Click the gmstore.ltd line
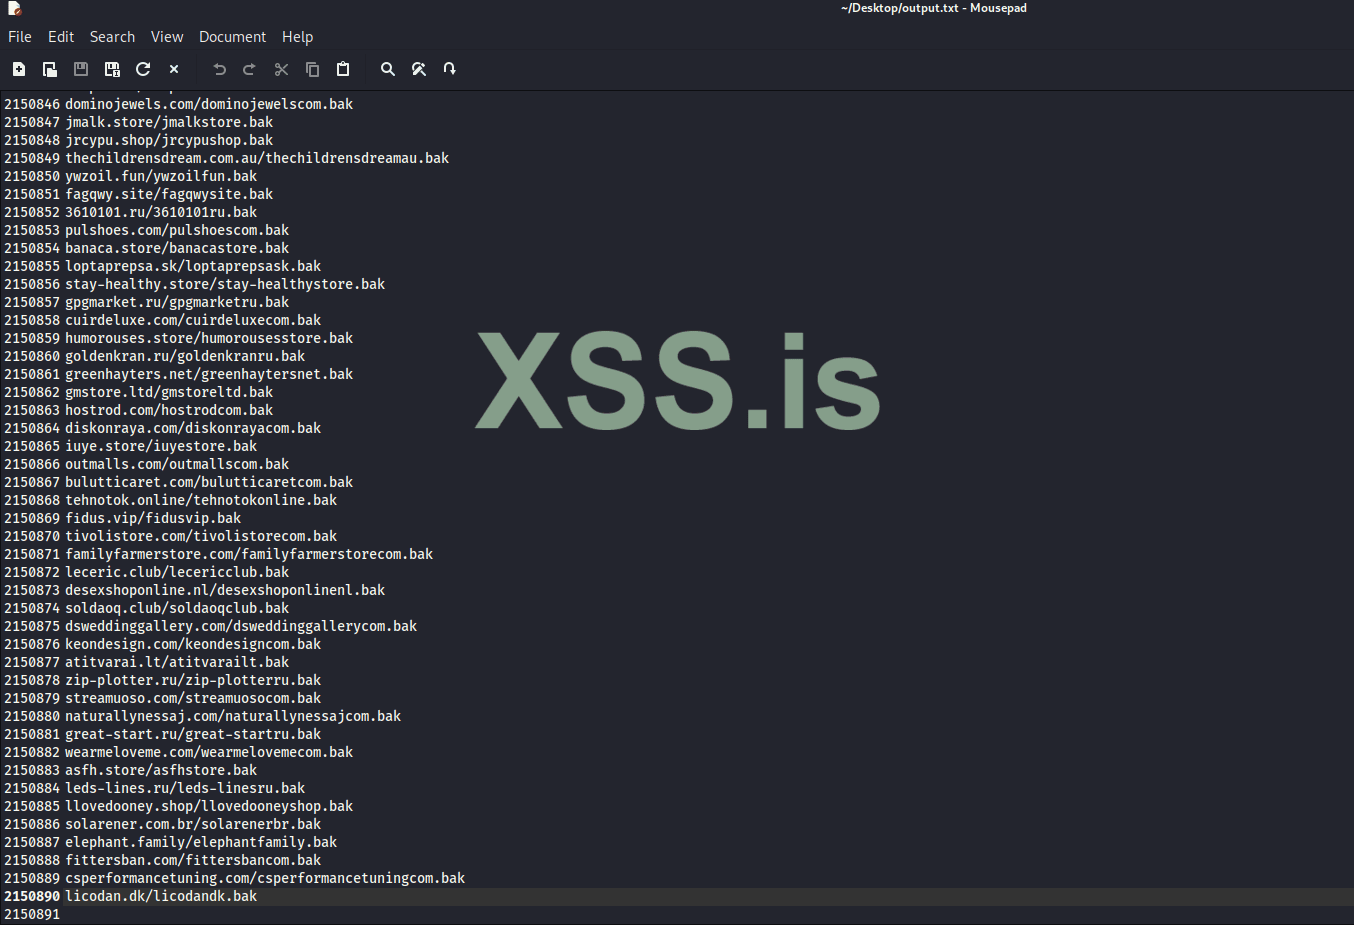Screen dimensions: 1354x925 [169, 392]
